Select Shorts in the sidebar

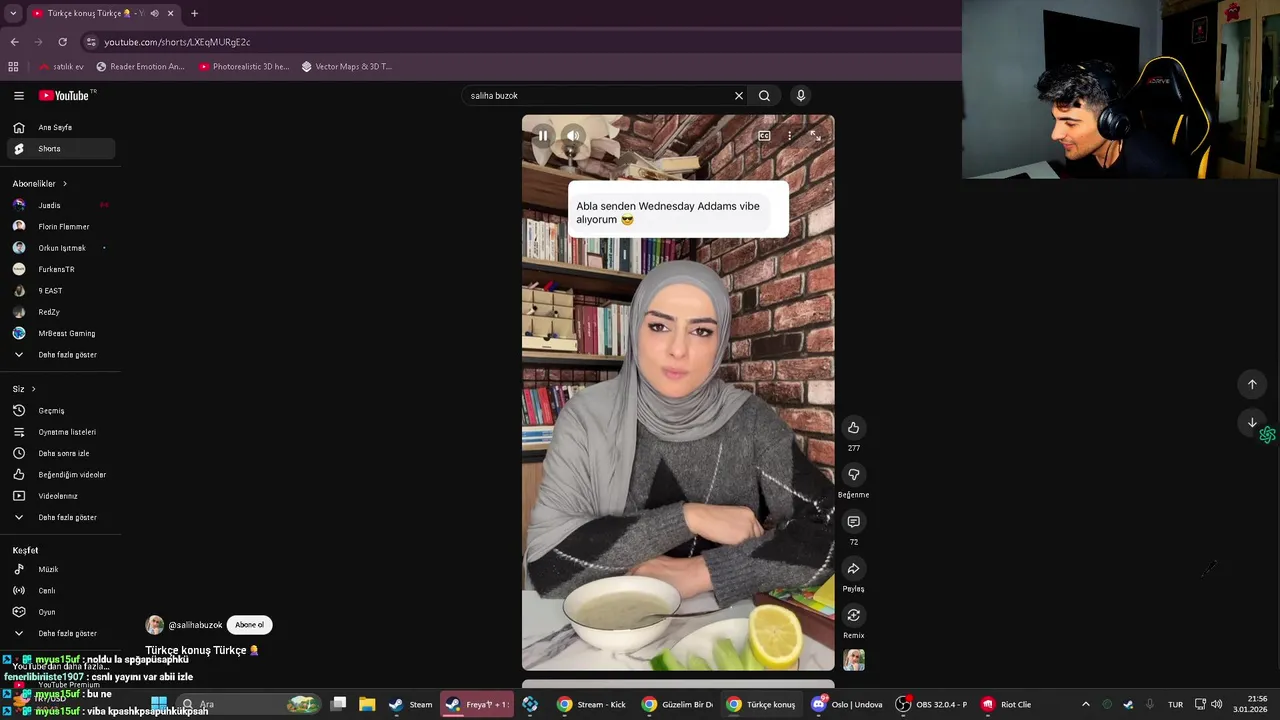coord(61,149)
